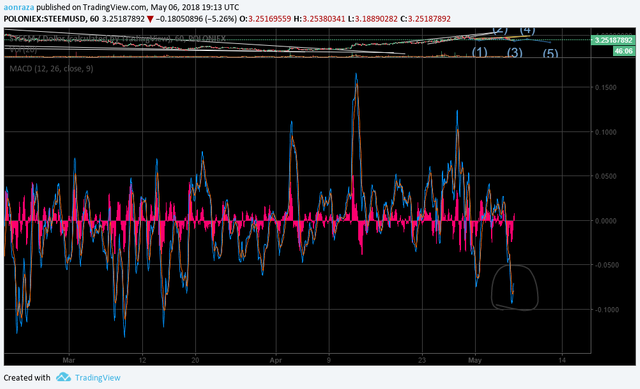Screen dimensions: 640x389
Task: Click the 14 date label on the time axis
Action: pyautogui.click(x=562, y=360)
